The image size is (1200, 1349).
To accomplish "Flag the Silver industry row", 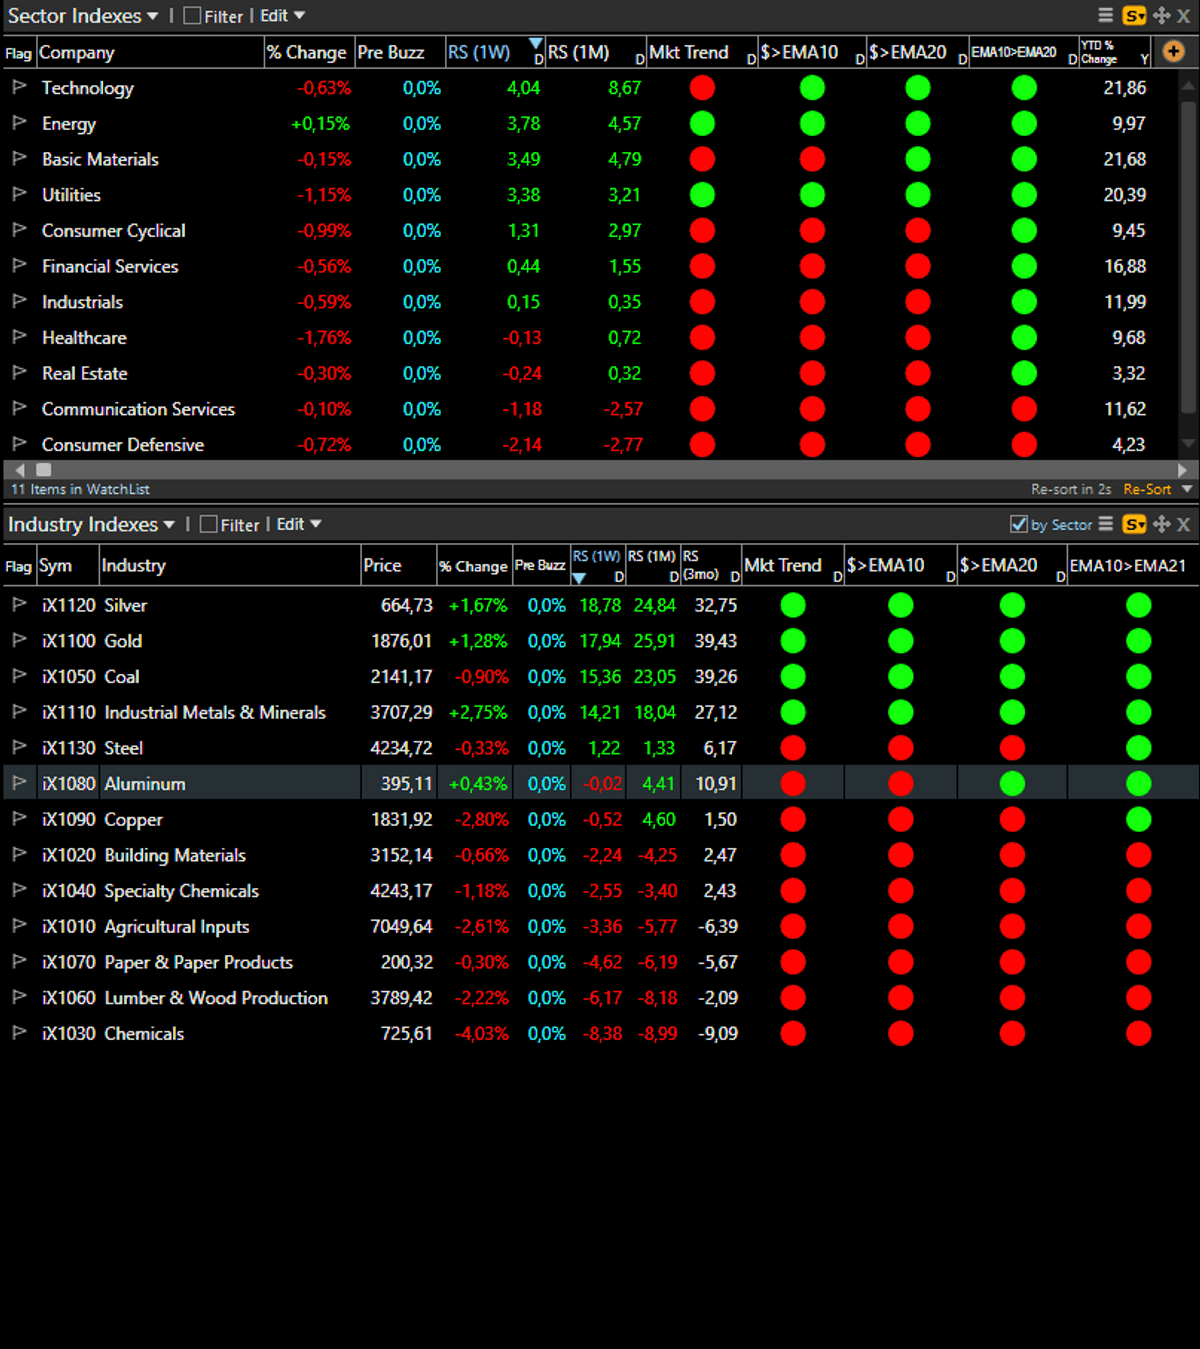I will 19,605.
